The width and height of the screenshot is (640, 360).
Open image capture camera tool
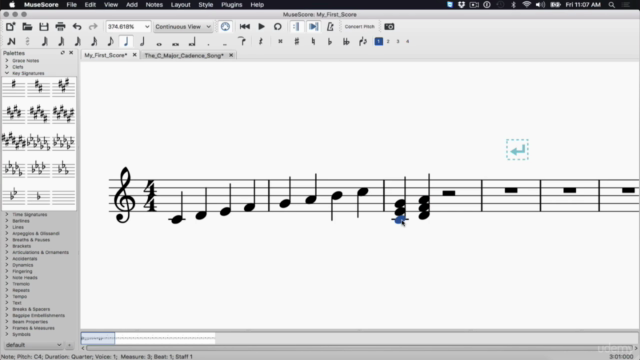click(389, 27)
